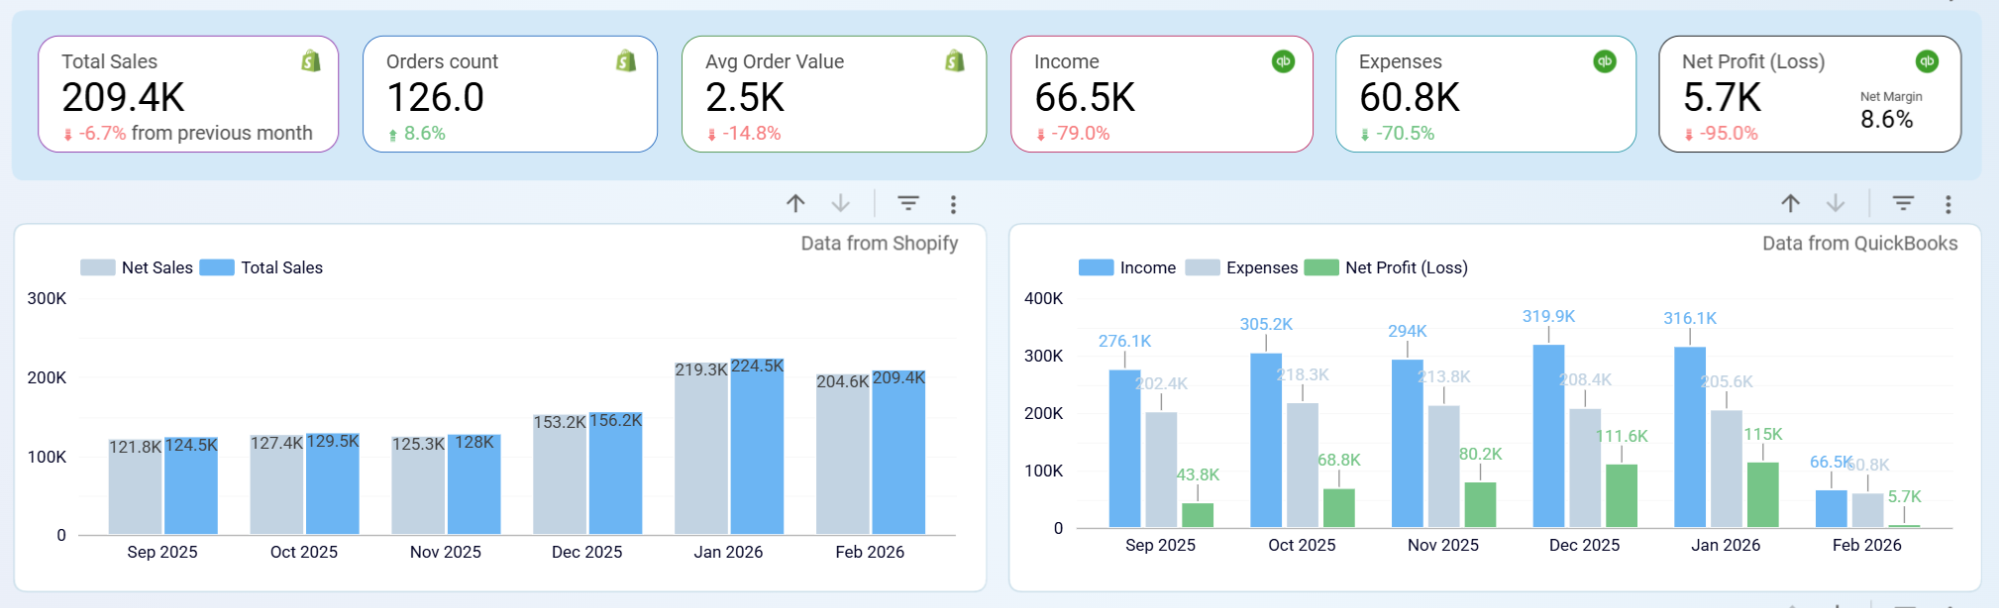Image resolution: width=1999 pixels, height=609 pixels.
Task: Click the Feb 2026 Income bar 66.5K
Action: 1831,508
